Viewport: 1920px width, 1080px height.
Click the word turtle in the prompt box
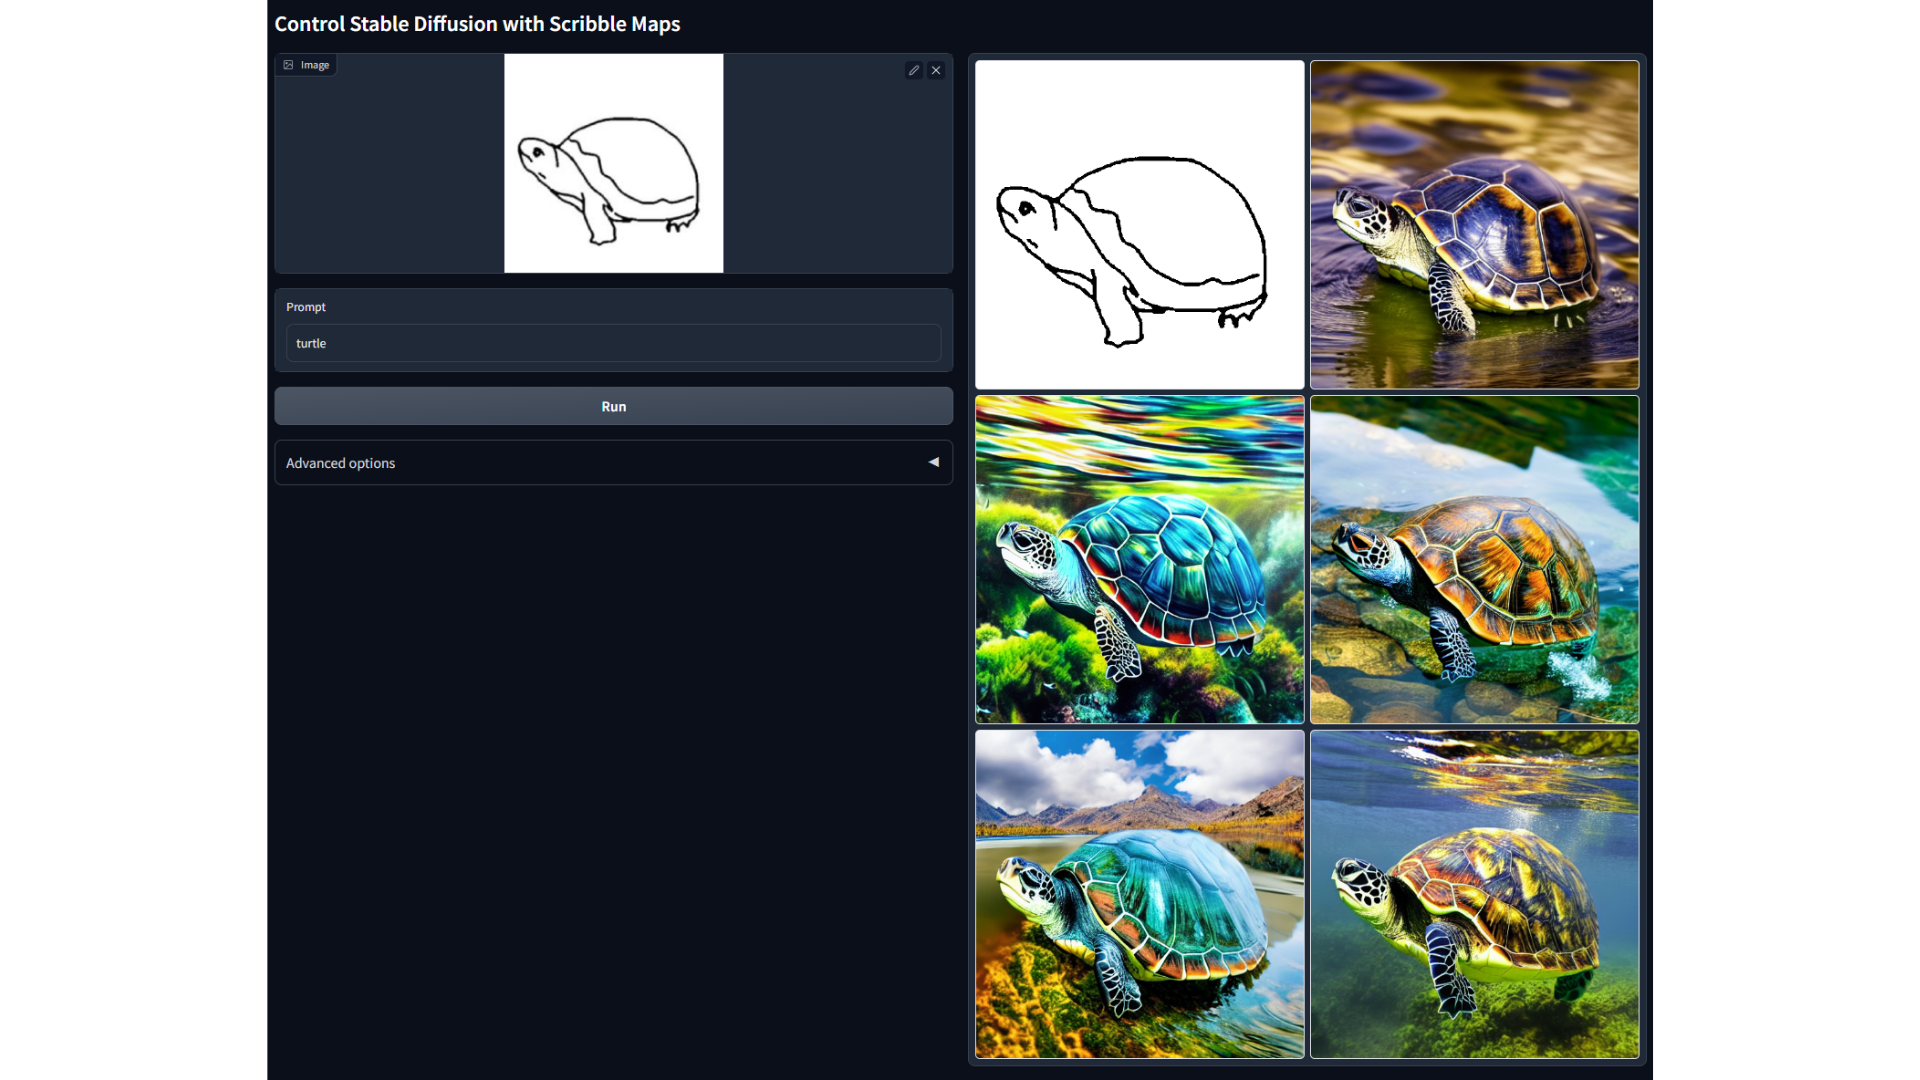(311, 343)
